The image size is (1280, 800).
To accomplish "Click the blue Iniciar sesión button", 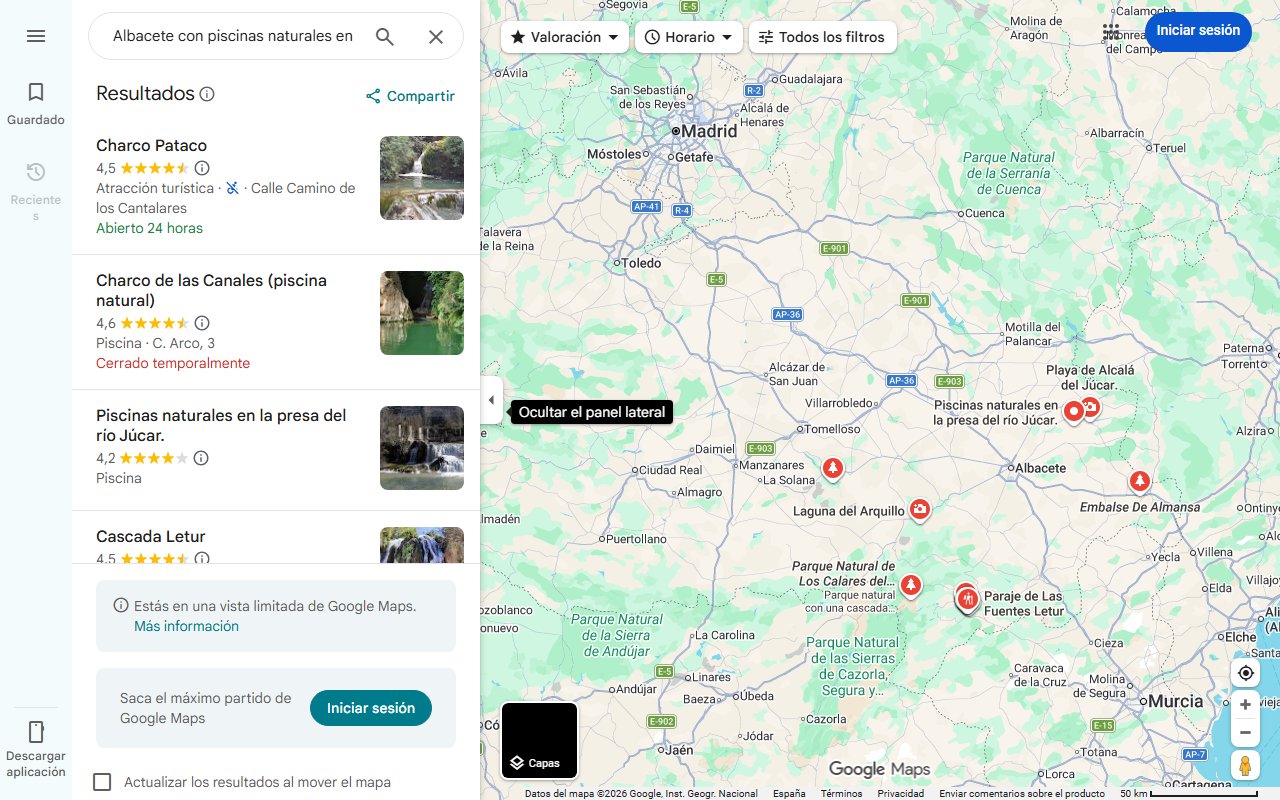I will point(1198,31).
